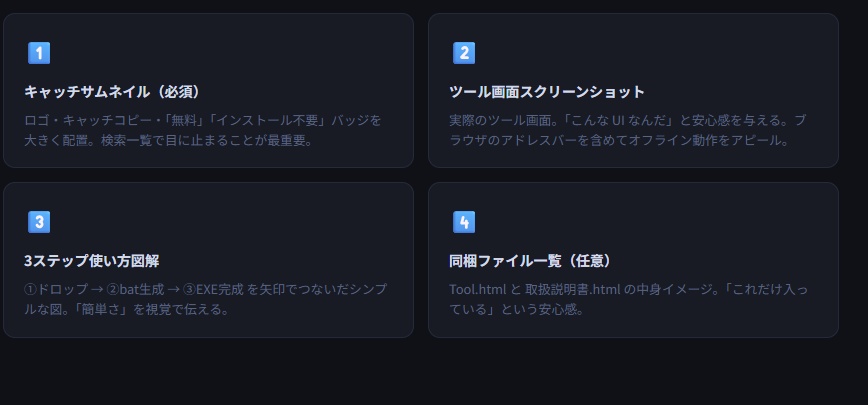Click the blue number 3 badge icon

(38, 222)
